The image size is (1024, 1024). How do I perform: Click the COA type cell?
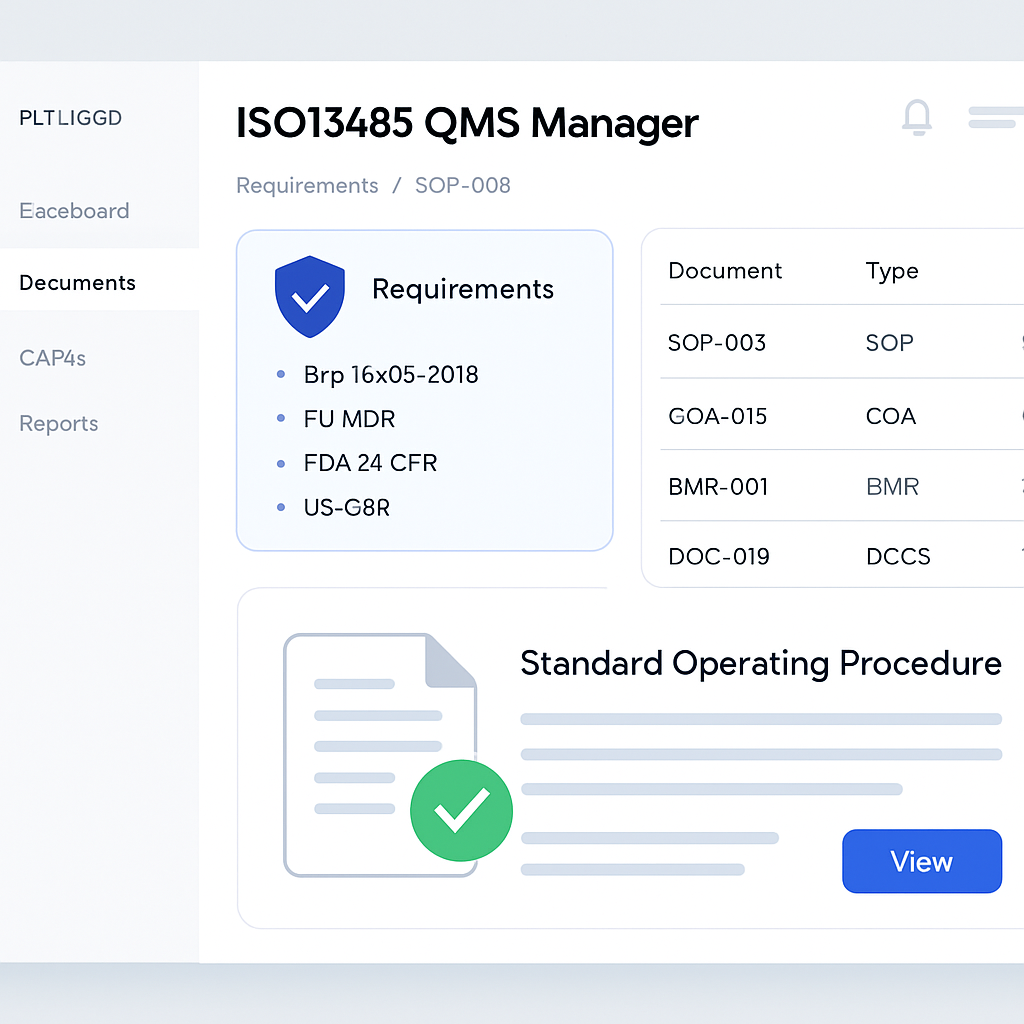tap(891, 416)
